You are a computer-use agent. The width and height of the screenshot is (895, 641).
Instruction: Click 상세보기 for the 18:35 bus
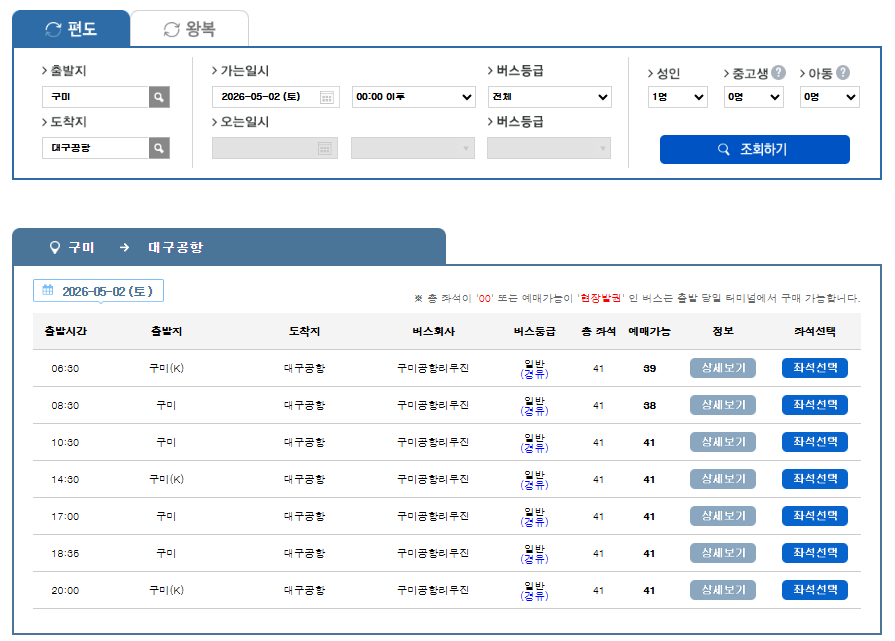point(723,553)
